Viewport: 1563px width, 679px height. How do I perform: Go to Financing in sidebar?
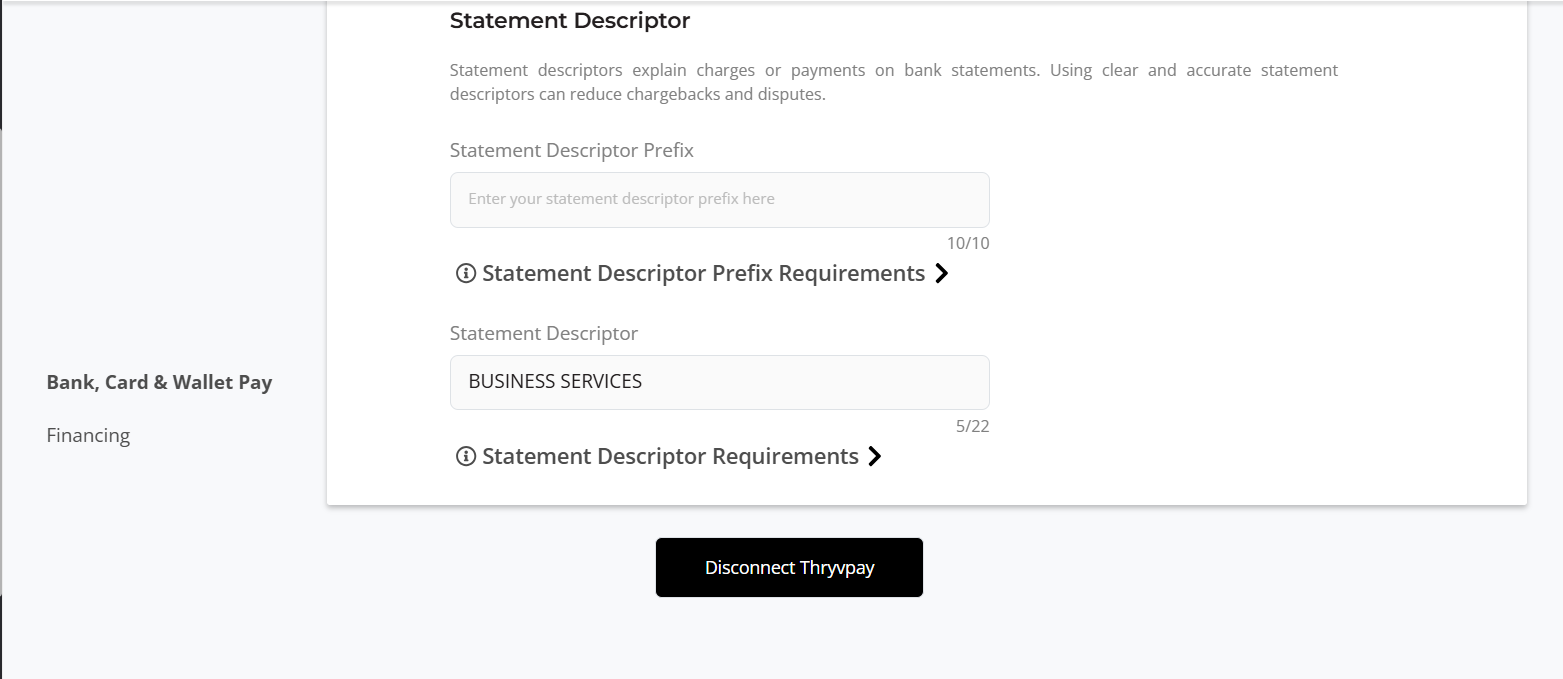point(88,435)
